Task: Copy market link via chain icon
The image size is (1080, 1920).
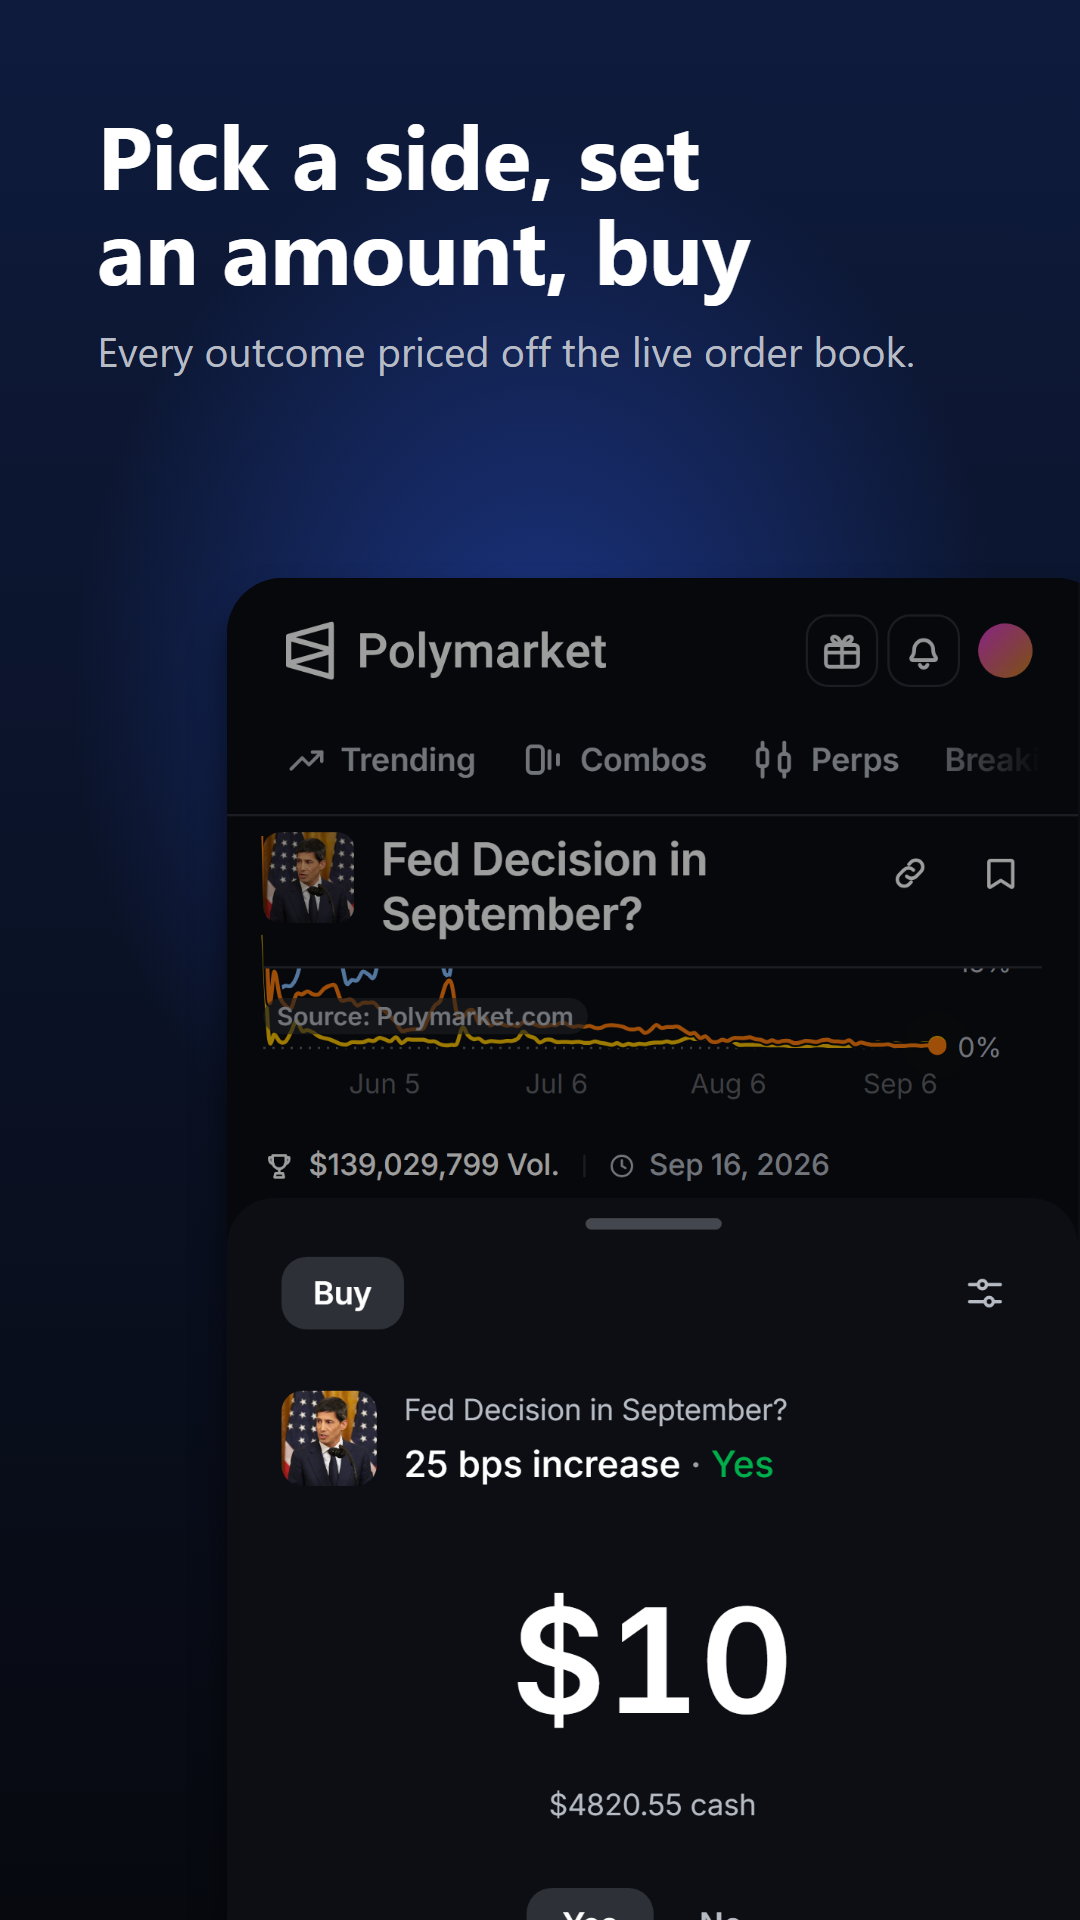Action: (910, 874)
